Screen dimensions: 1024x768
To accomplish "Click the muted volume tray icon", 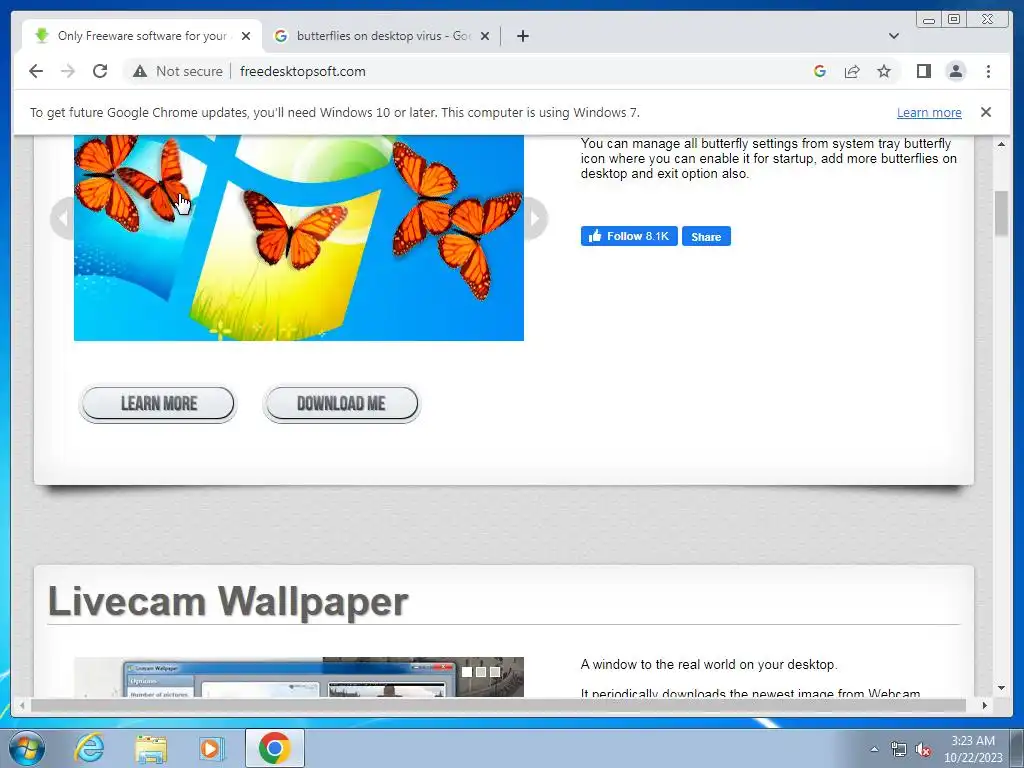I will [923, 750].
